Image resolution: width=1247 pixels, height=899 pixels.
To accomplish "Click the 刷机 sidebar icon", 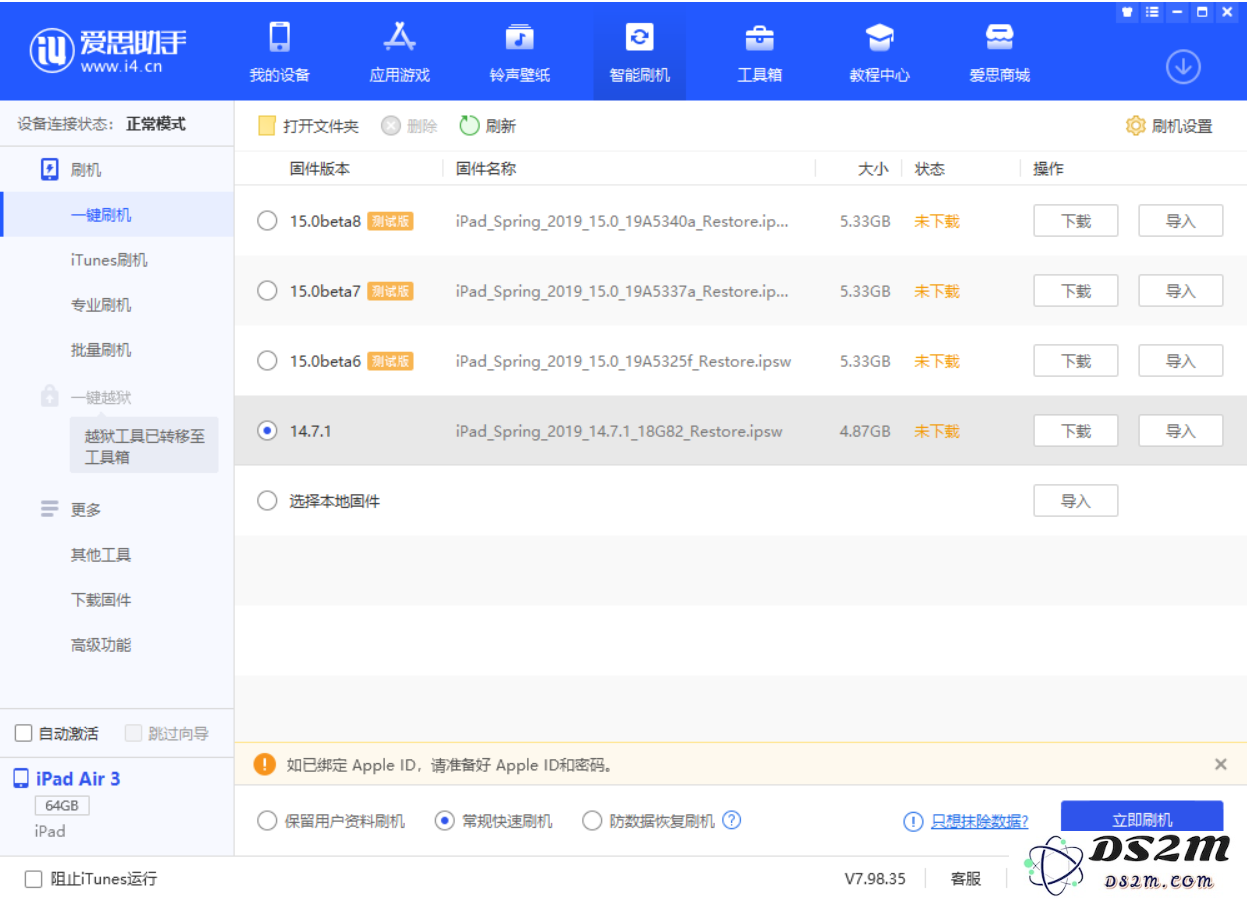I will tap(50, 169).
